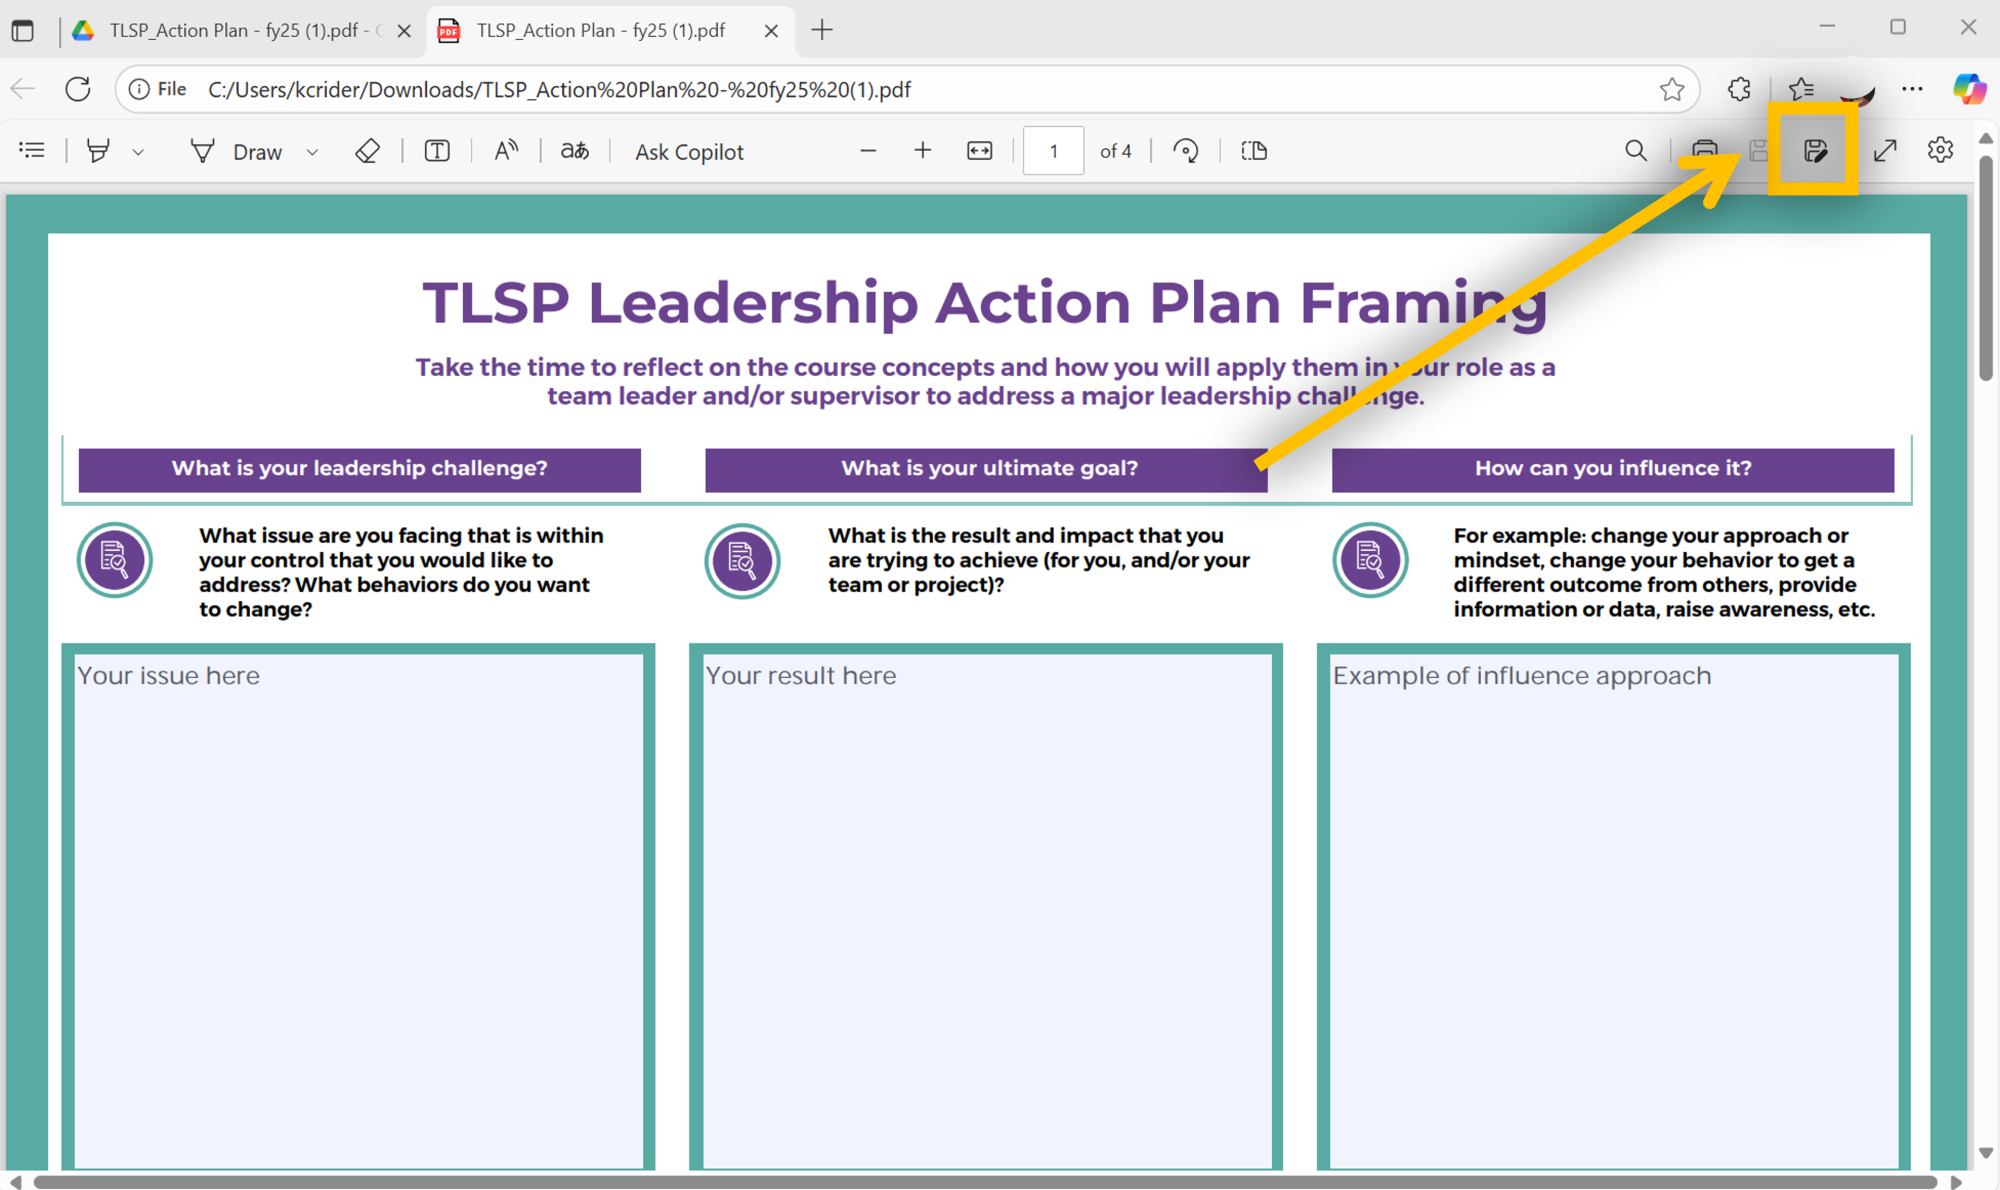Click Ask Copilot button
Screen dimensions: 2000x1190
coord(689,152)
